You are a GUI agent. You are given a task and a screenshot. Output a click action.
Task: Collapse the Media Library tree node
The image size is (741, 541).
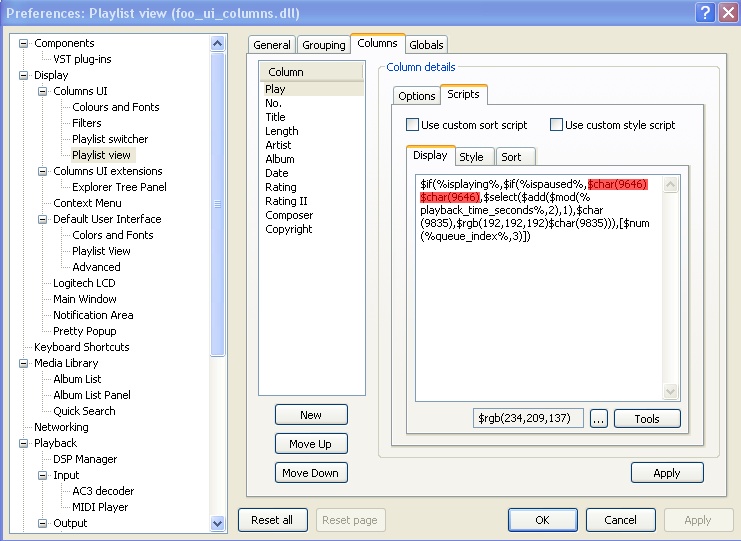(24, 363)
